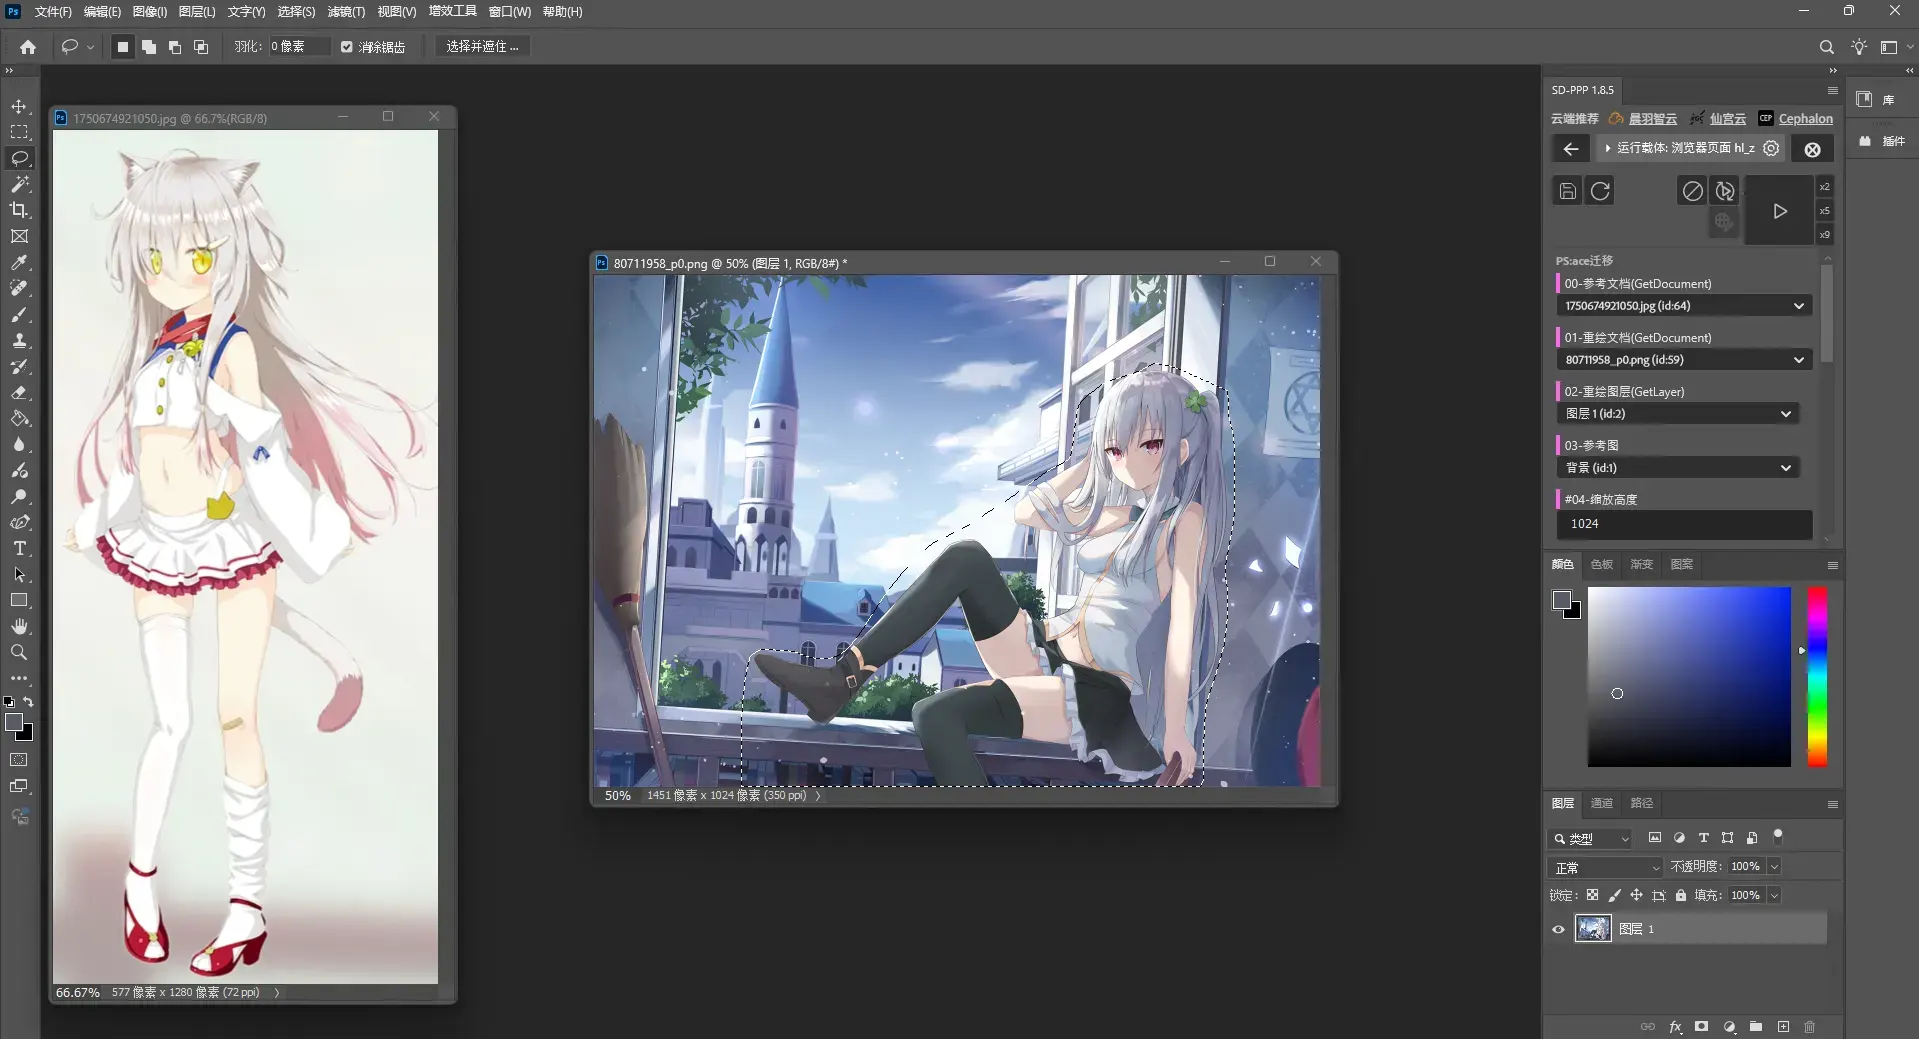This screenshot has width=1919, height=1039.
Task: Click the SD-PPP run play button
Action: pyautogui.click(x=1779, y=211)
